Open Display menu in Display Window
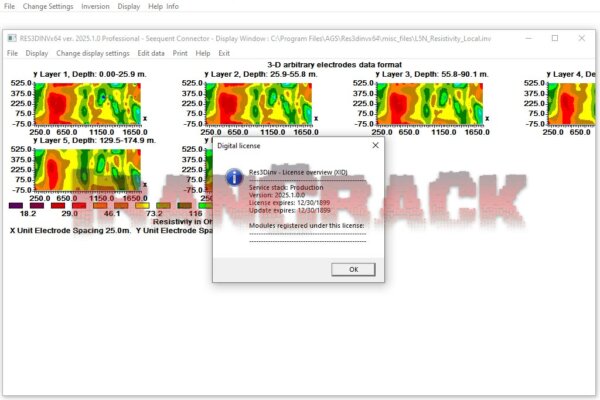 pos(37,53)
